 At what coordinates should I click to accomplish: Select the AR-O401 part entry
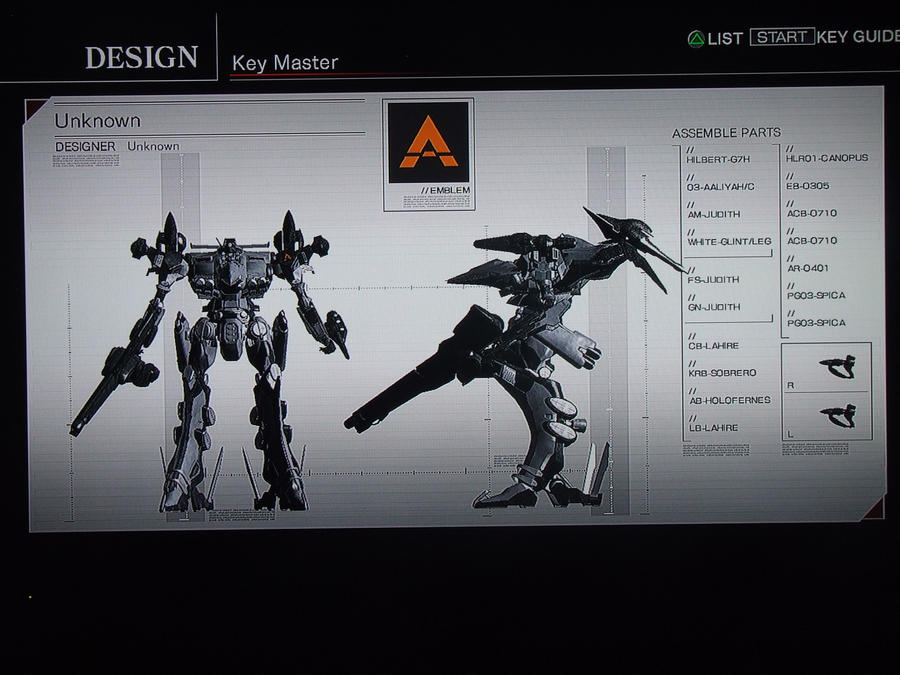(x=808, y=268)
